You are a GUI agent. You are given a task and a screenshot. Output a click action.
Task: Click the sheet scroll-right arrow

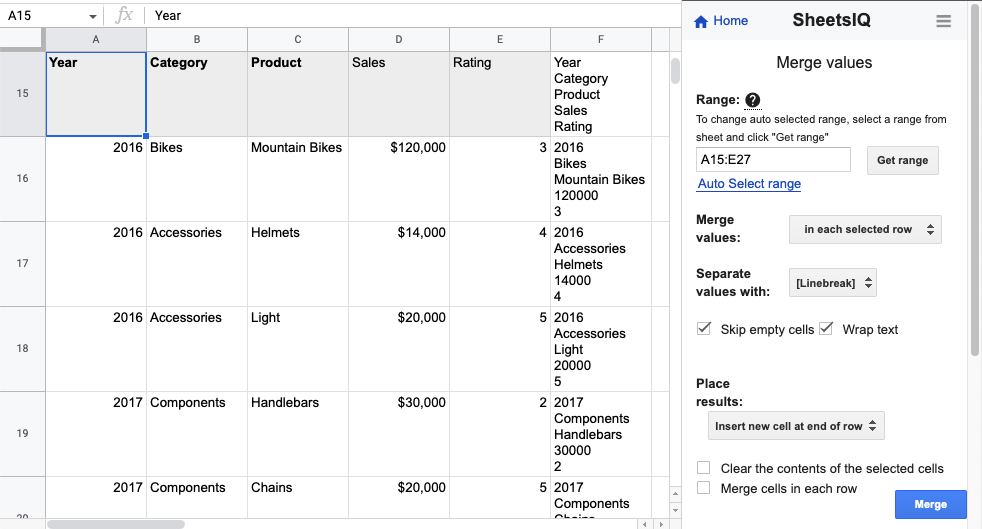click(661, 524)
